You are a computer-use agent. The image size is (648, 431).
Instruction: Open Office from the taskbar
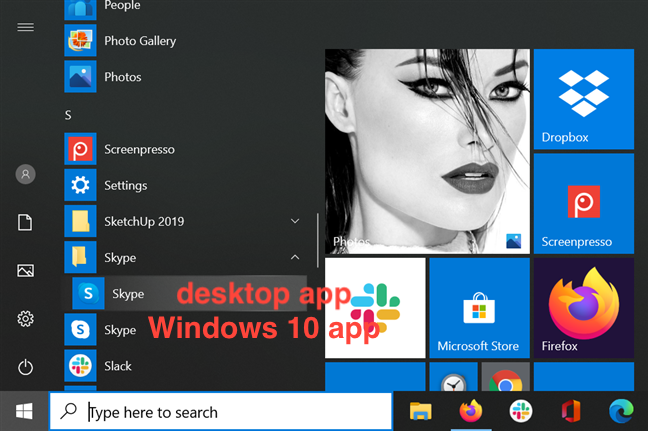(x=571, y=412)
